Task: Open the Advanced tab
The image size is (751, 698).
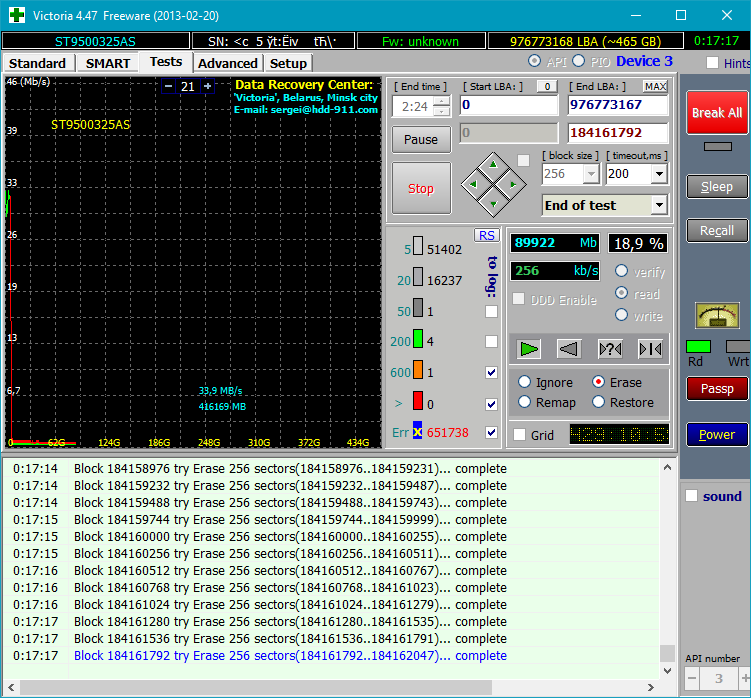Action: [x=227, y=63]
